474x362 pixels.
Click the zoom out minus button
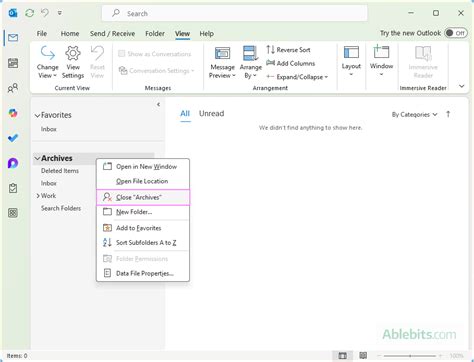(x=379, y=356)
